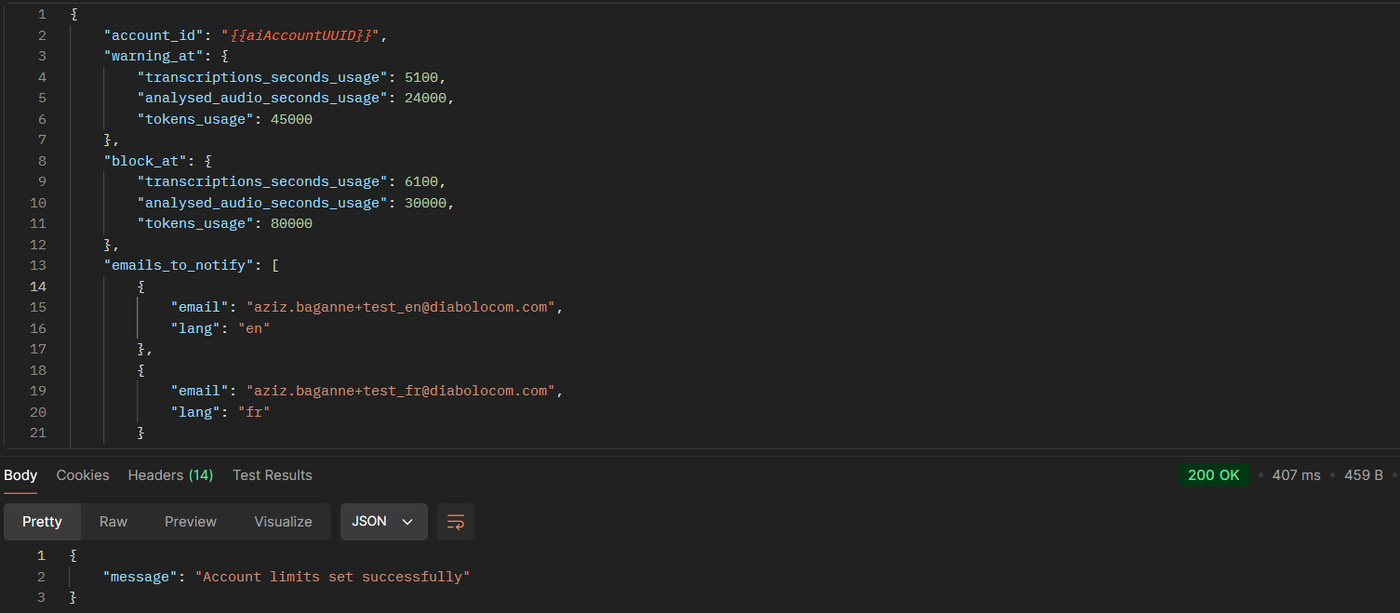The image size is (1400, 613).
Task: Open the JSON format dropdown
Action: pyautogui.click(x=383, y=522)
